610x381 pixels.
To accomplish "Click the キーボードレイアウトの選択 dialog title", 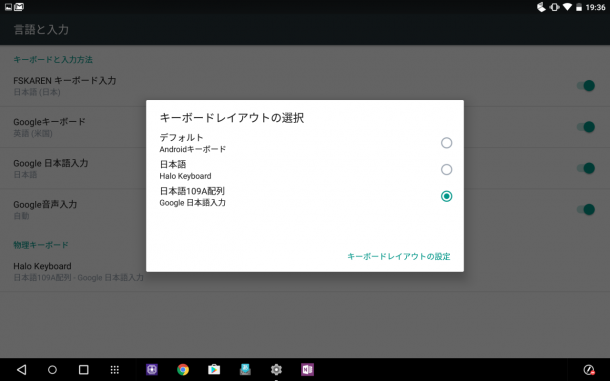I will (x=232, y=118).
